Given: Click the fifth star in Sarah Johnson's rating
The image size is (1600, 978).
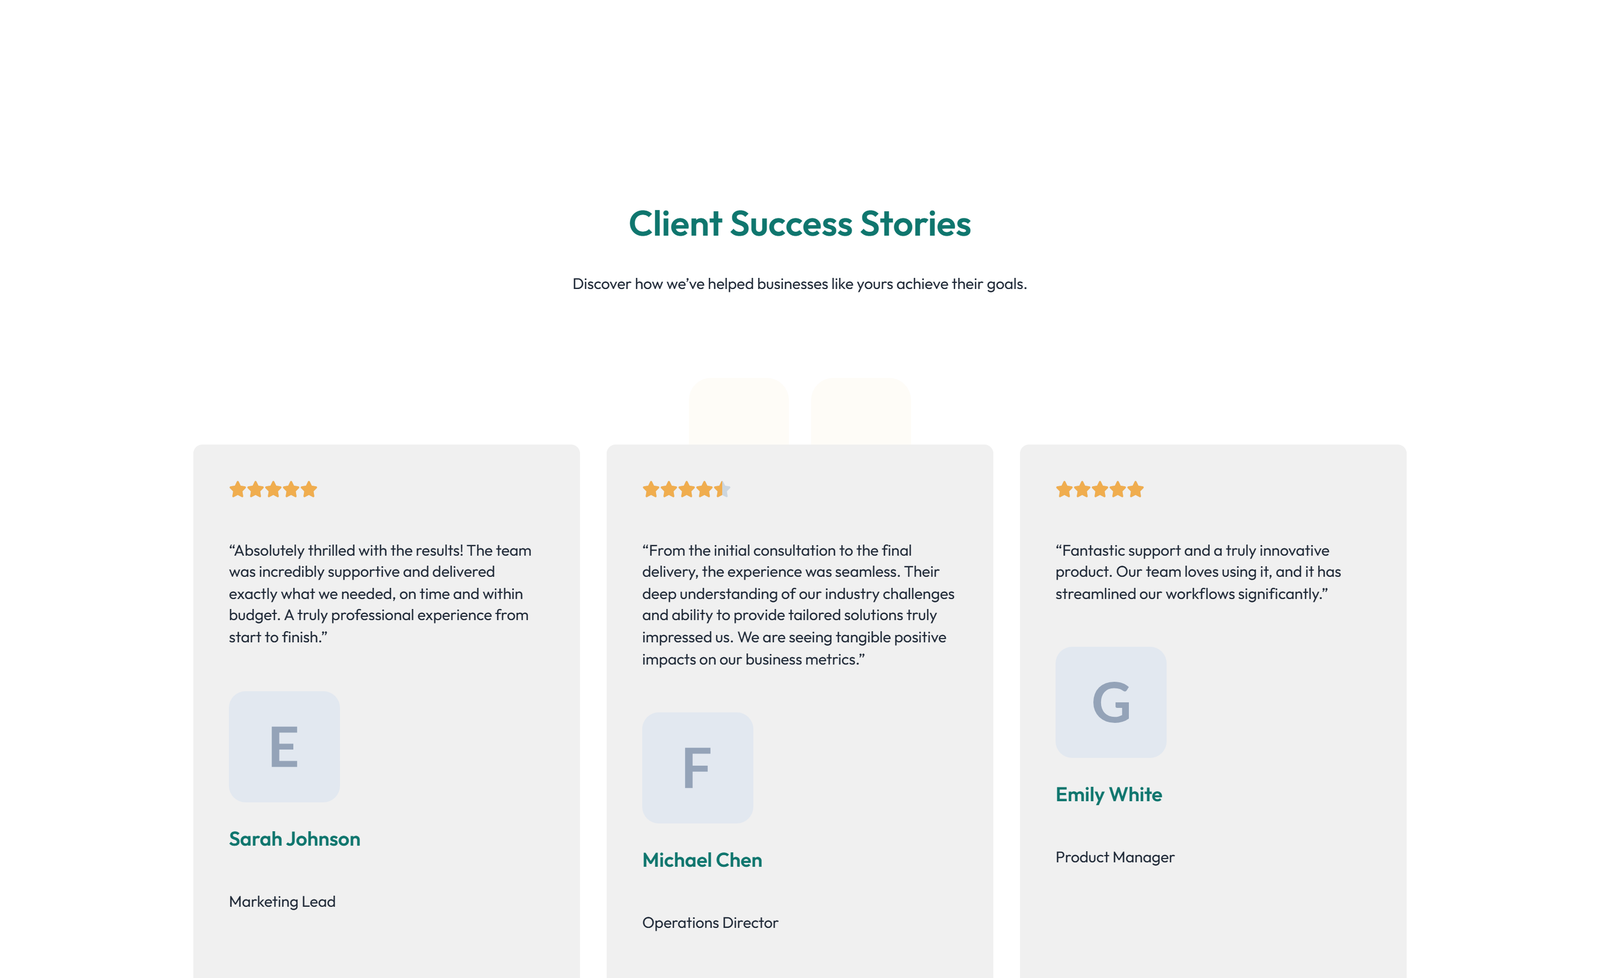Looking at the screenshot, I should (310, 489).
